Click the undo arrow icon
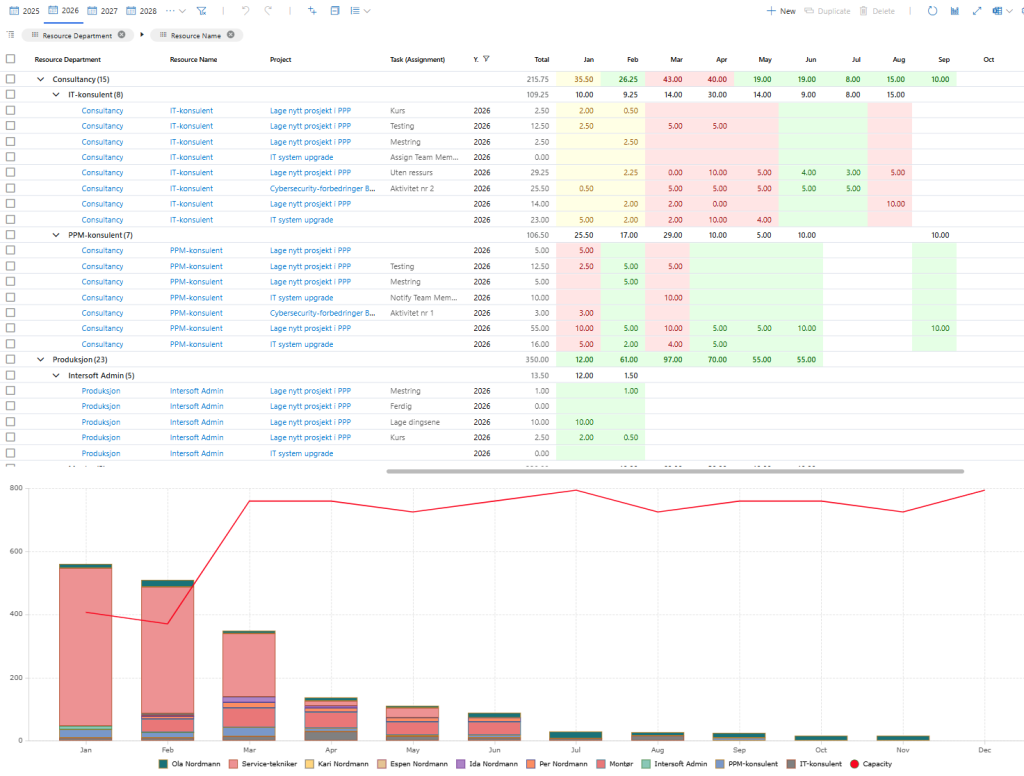The height and width of the screenshot is (776, 1024). [246, 10]
